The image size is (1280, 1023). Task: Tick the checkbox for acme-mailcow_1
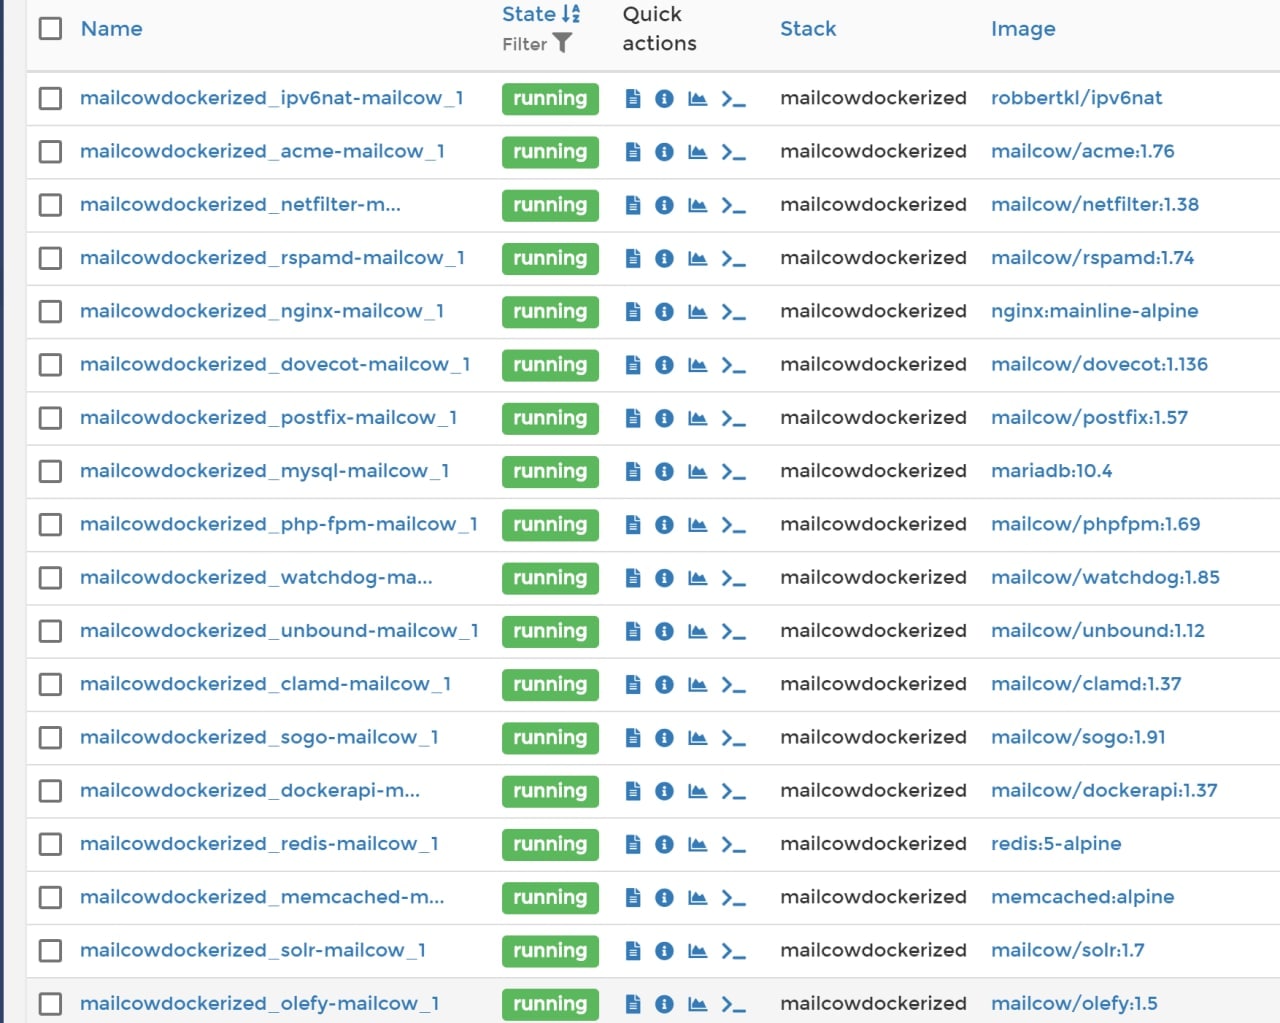tap(50, 151)
